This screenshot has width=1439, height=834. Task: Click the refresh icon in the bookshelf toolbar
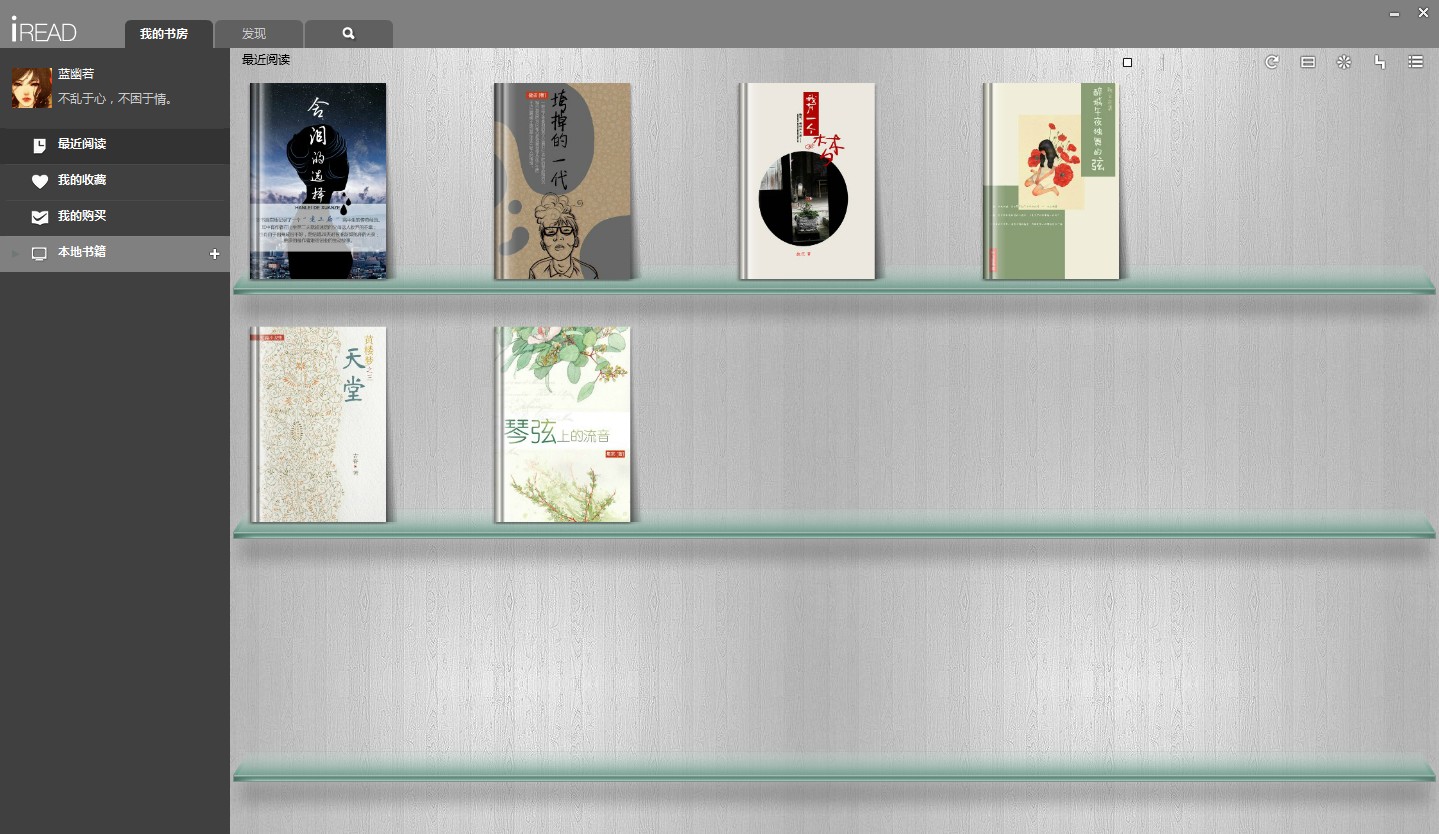1271,62
